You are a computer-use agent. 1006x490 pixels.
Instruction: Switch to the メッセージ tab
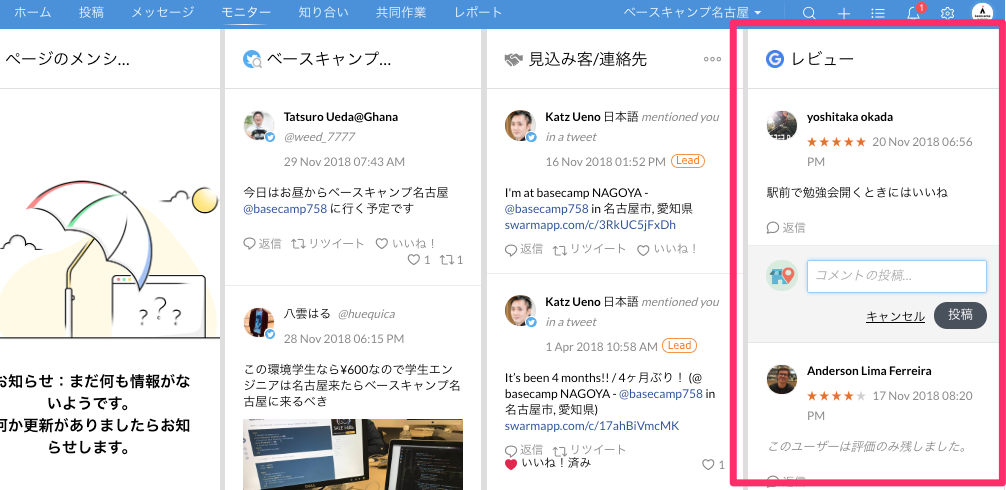(x=162, y=12)
